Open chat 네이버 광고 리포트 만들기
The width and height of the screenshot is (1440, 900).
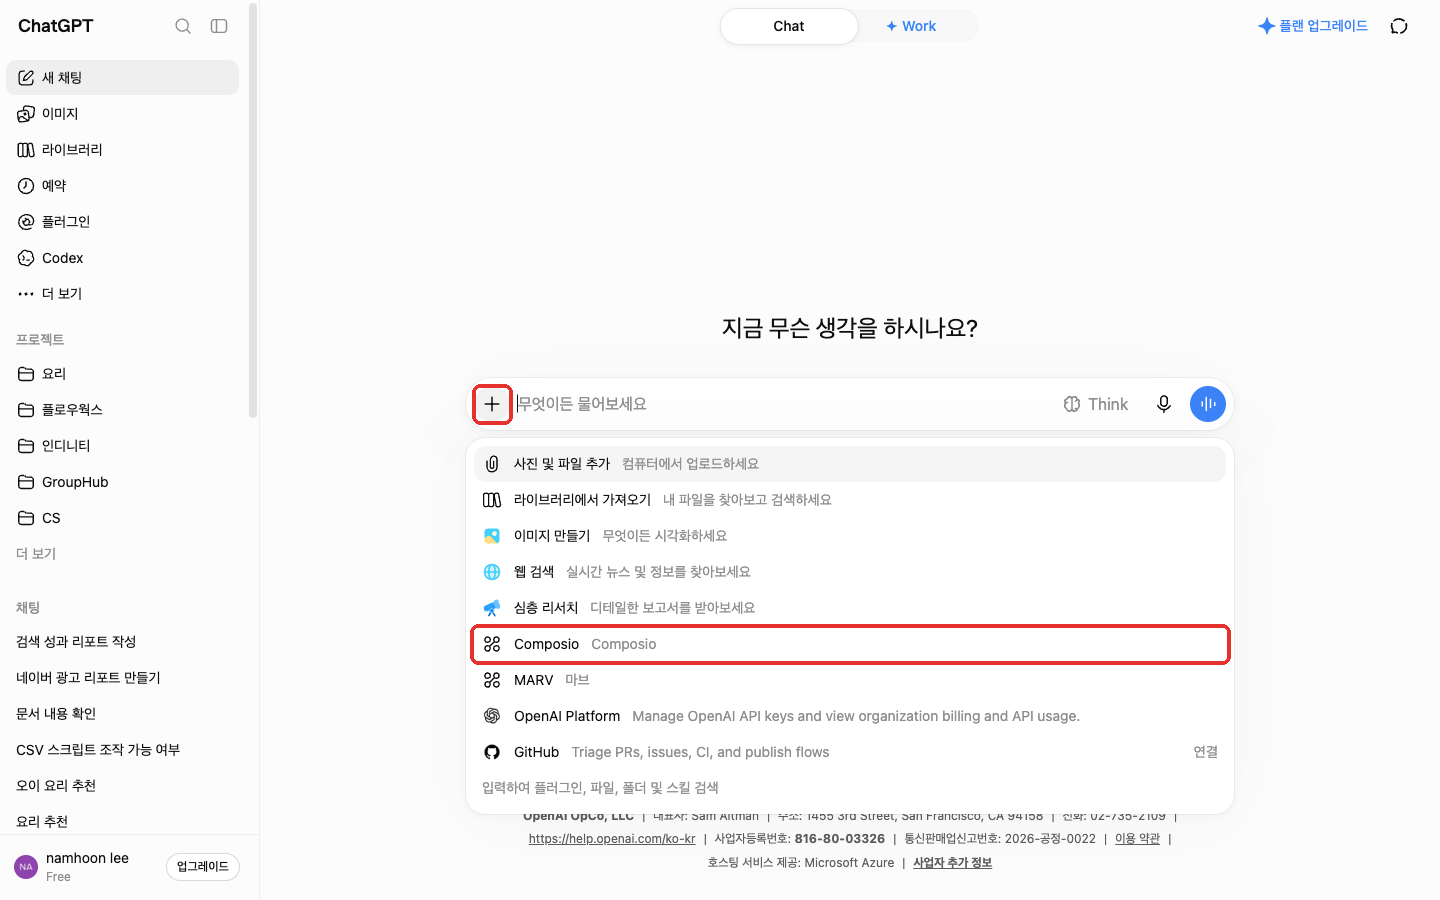pyautogui.click(x=122, y=678)
